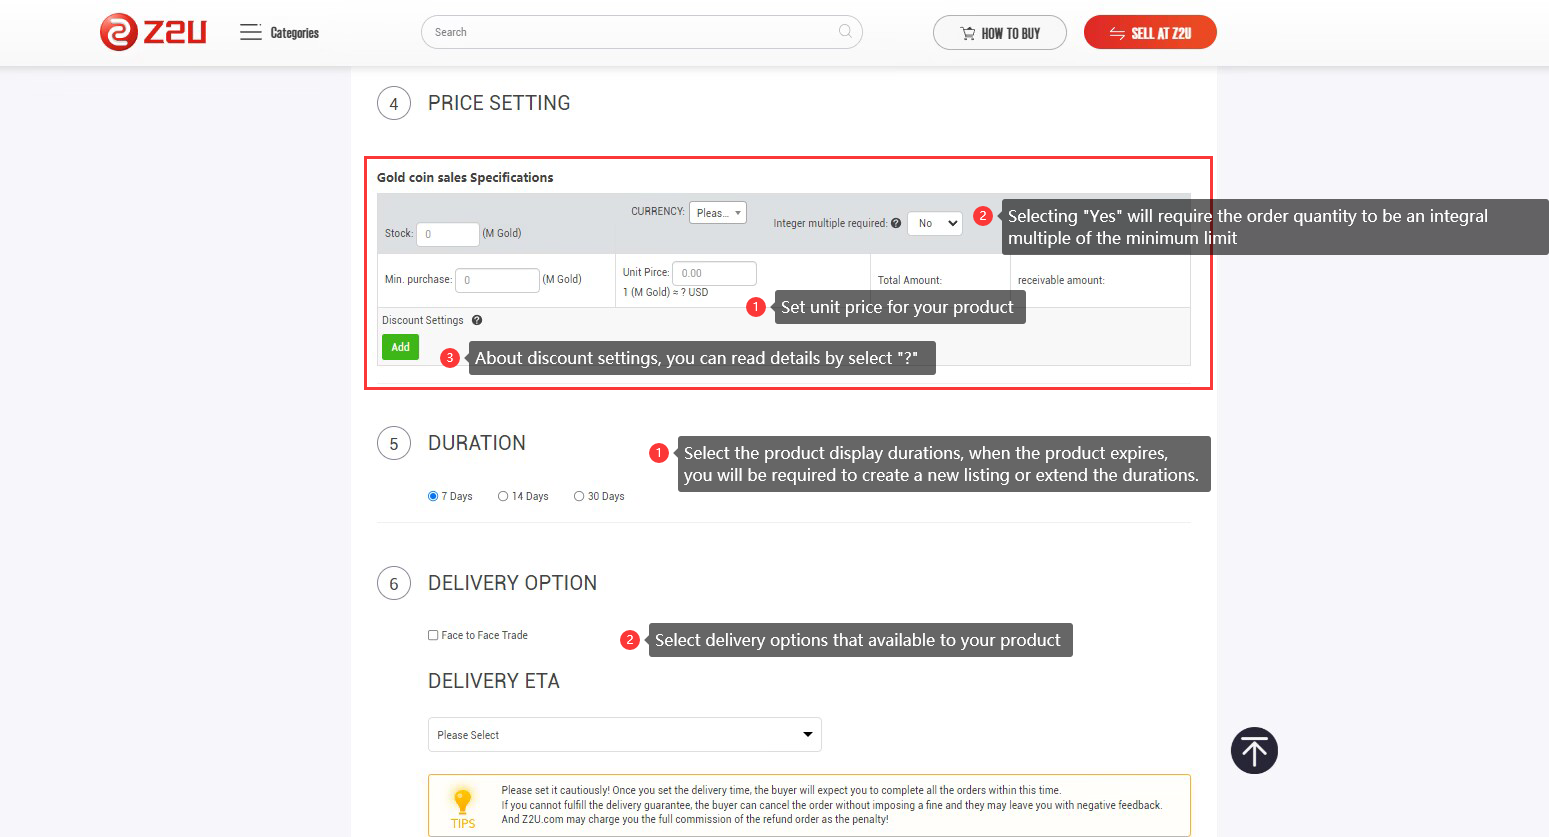
Task: Select the 14 Days duration option
Action: [x=503, y=496]
